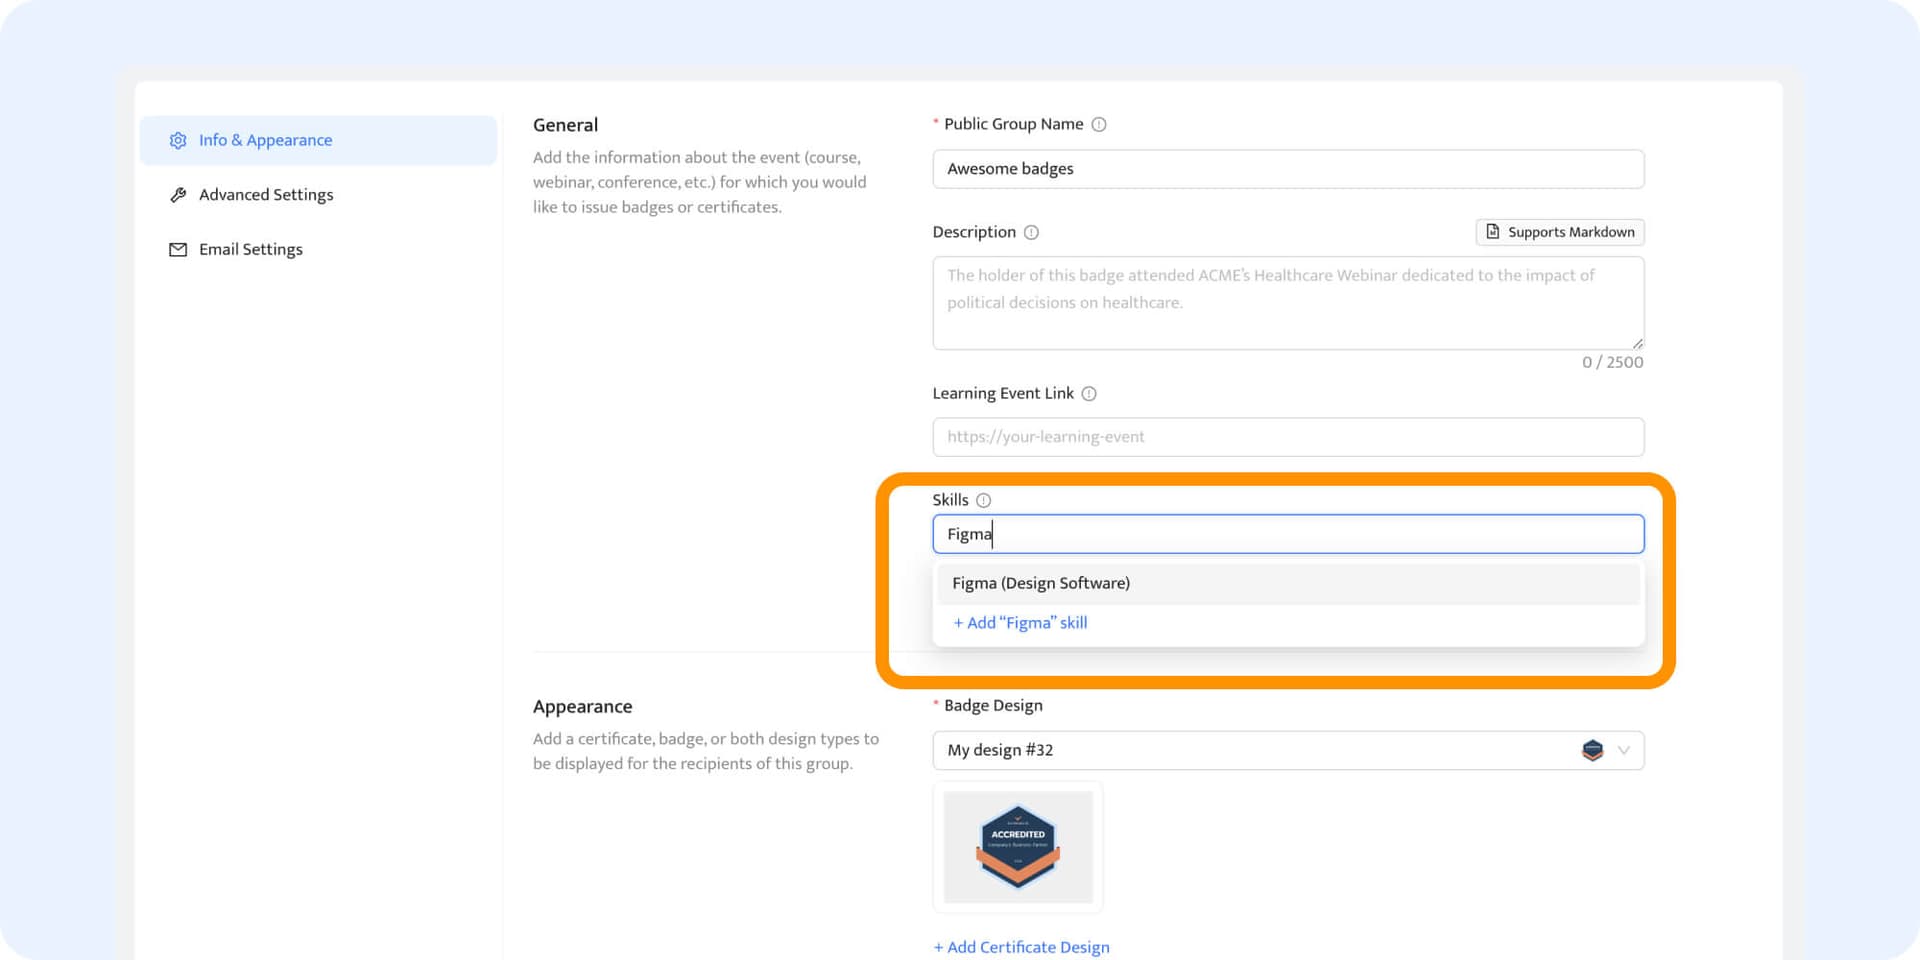
Task: Select Figma (Design Software) from suggestions
Action: [1039, 583]
